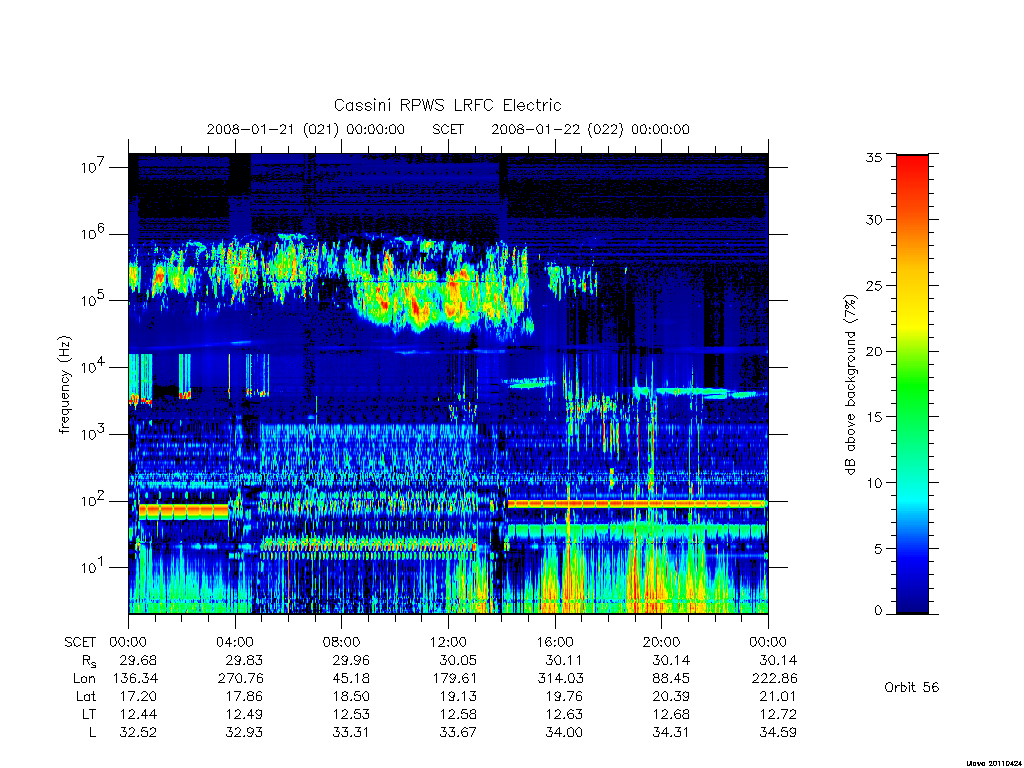Click the 20:00 SCET time tick label
The image size is (1024, 768).
pos(662,642)
